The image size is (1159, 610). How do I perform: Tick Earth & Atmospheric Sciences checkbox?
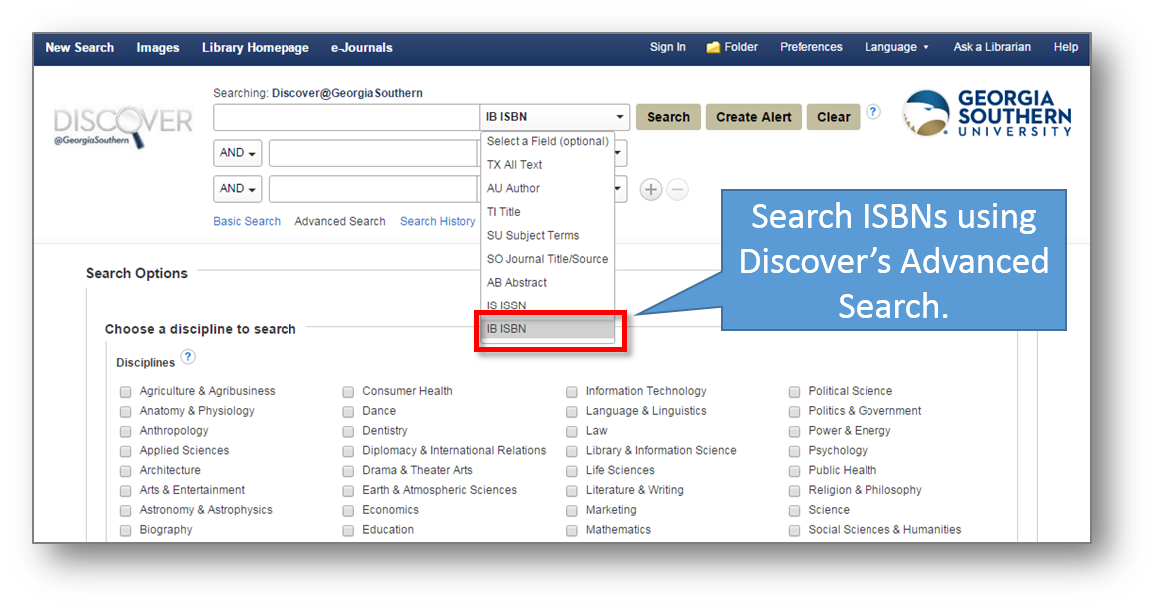(x=348, y=491)
